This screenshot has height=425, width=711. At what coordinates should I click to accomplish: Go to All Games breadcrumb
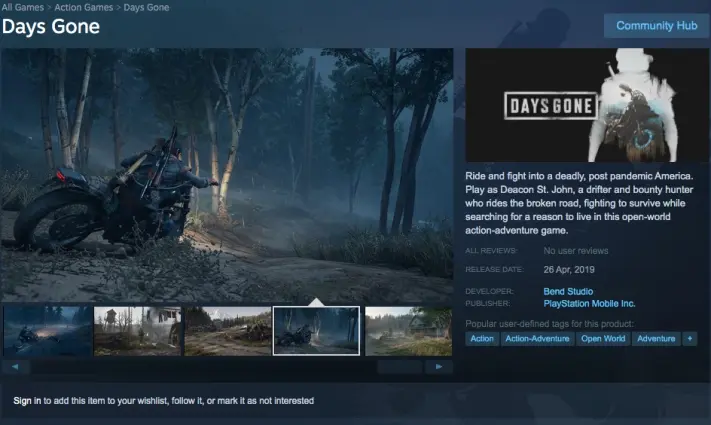(x=23, y=7)
